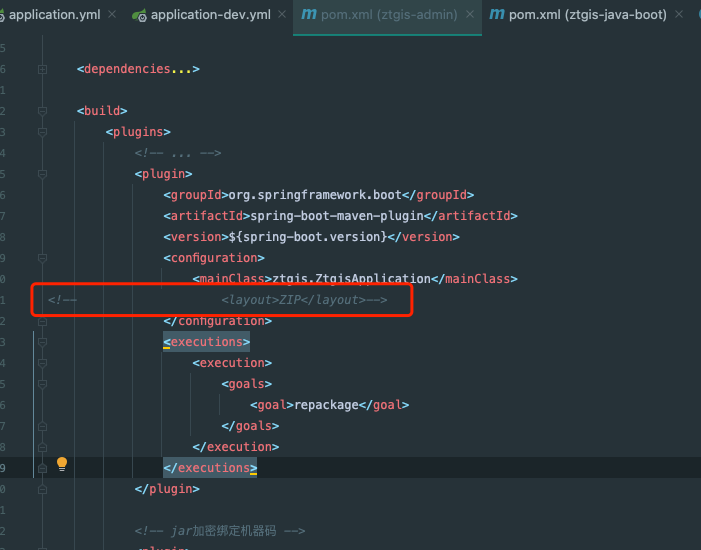Image resolution: width=701 pixels, height=550 pixels.
Task: Close the application.yml tab
Action: [x=111, y=16]
